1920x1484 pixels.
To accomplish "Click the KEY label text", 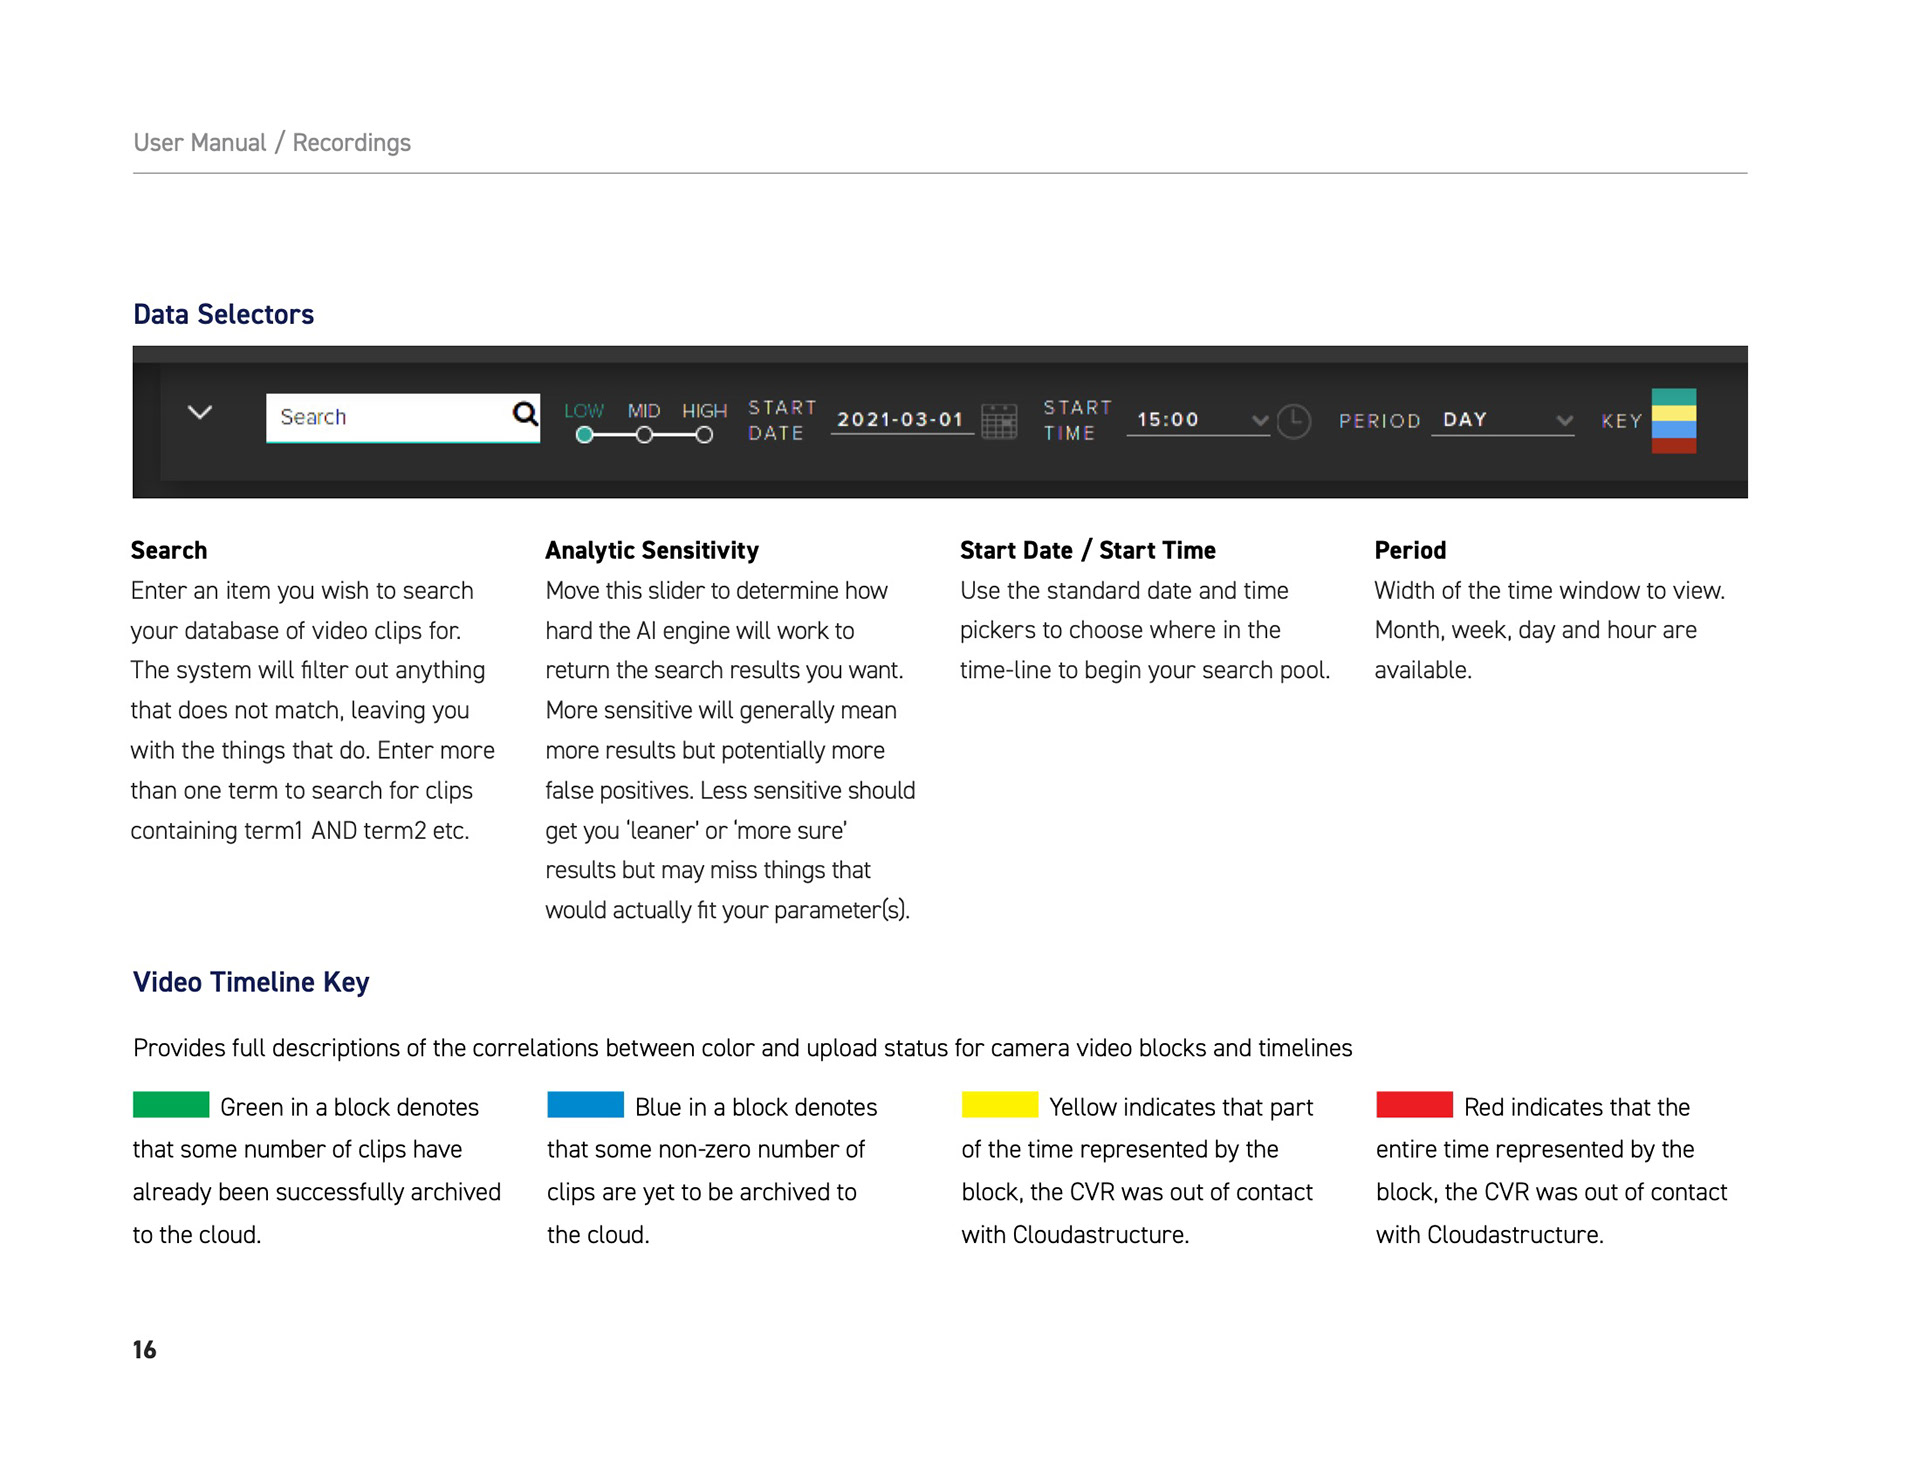I will point(1621,421).
